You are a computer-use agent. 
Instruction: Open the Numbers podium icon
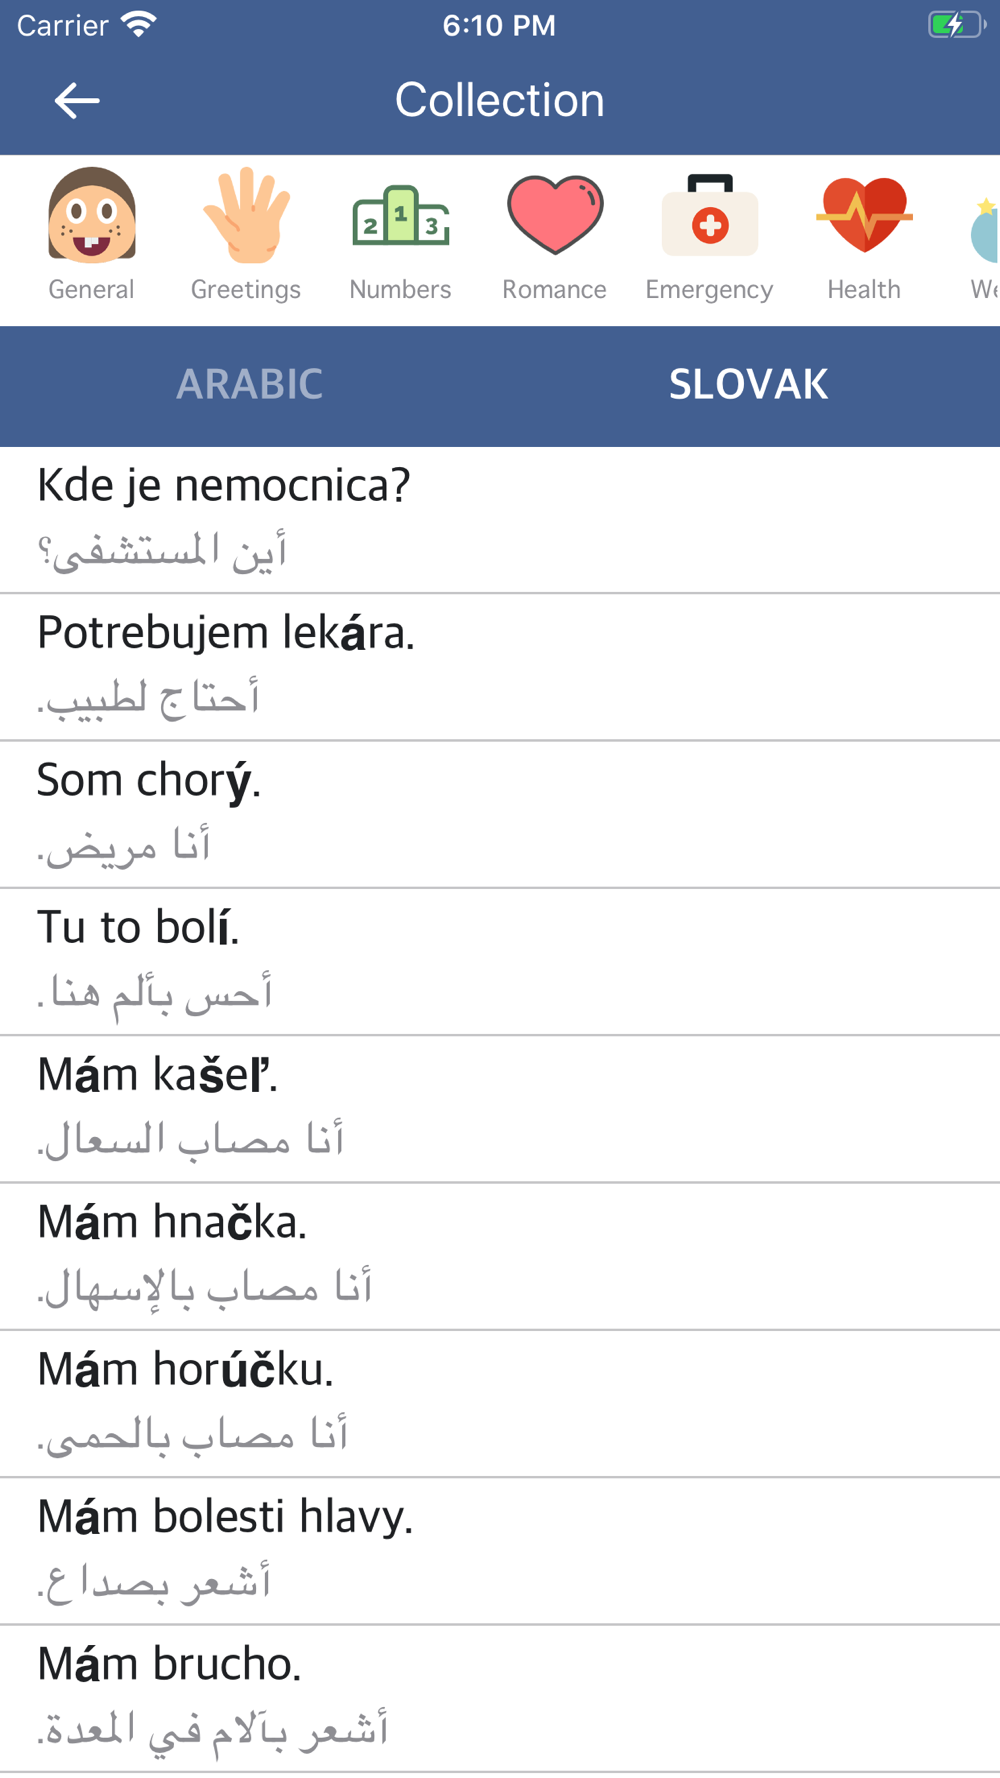401,216
